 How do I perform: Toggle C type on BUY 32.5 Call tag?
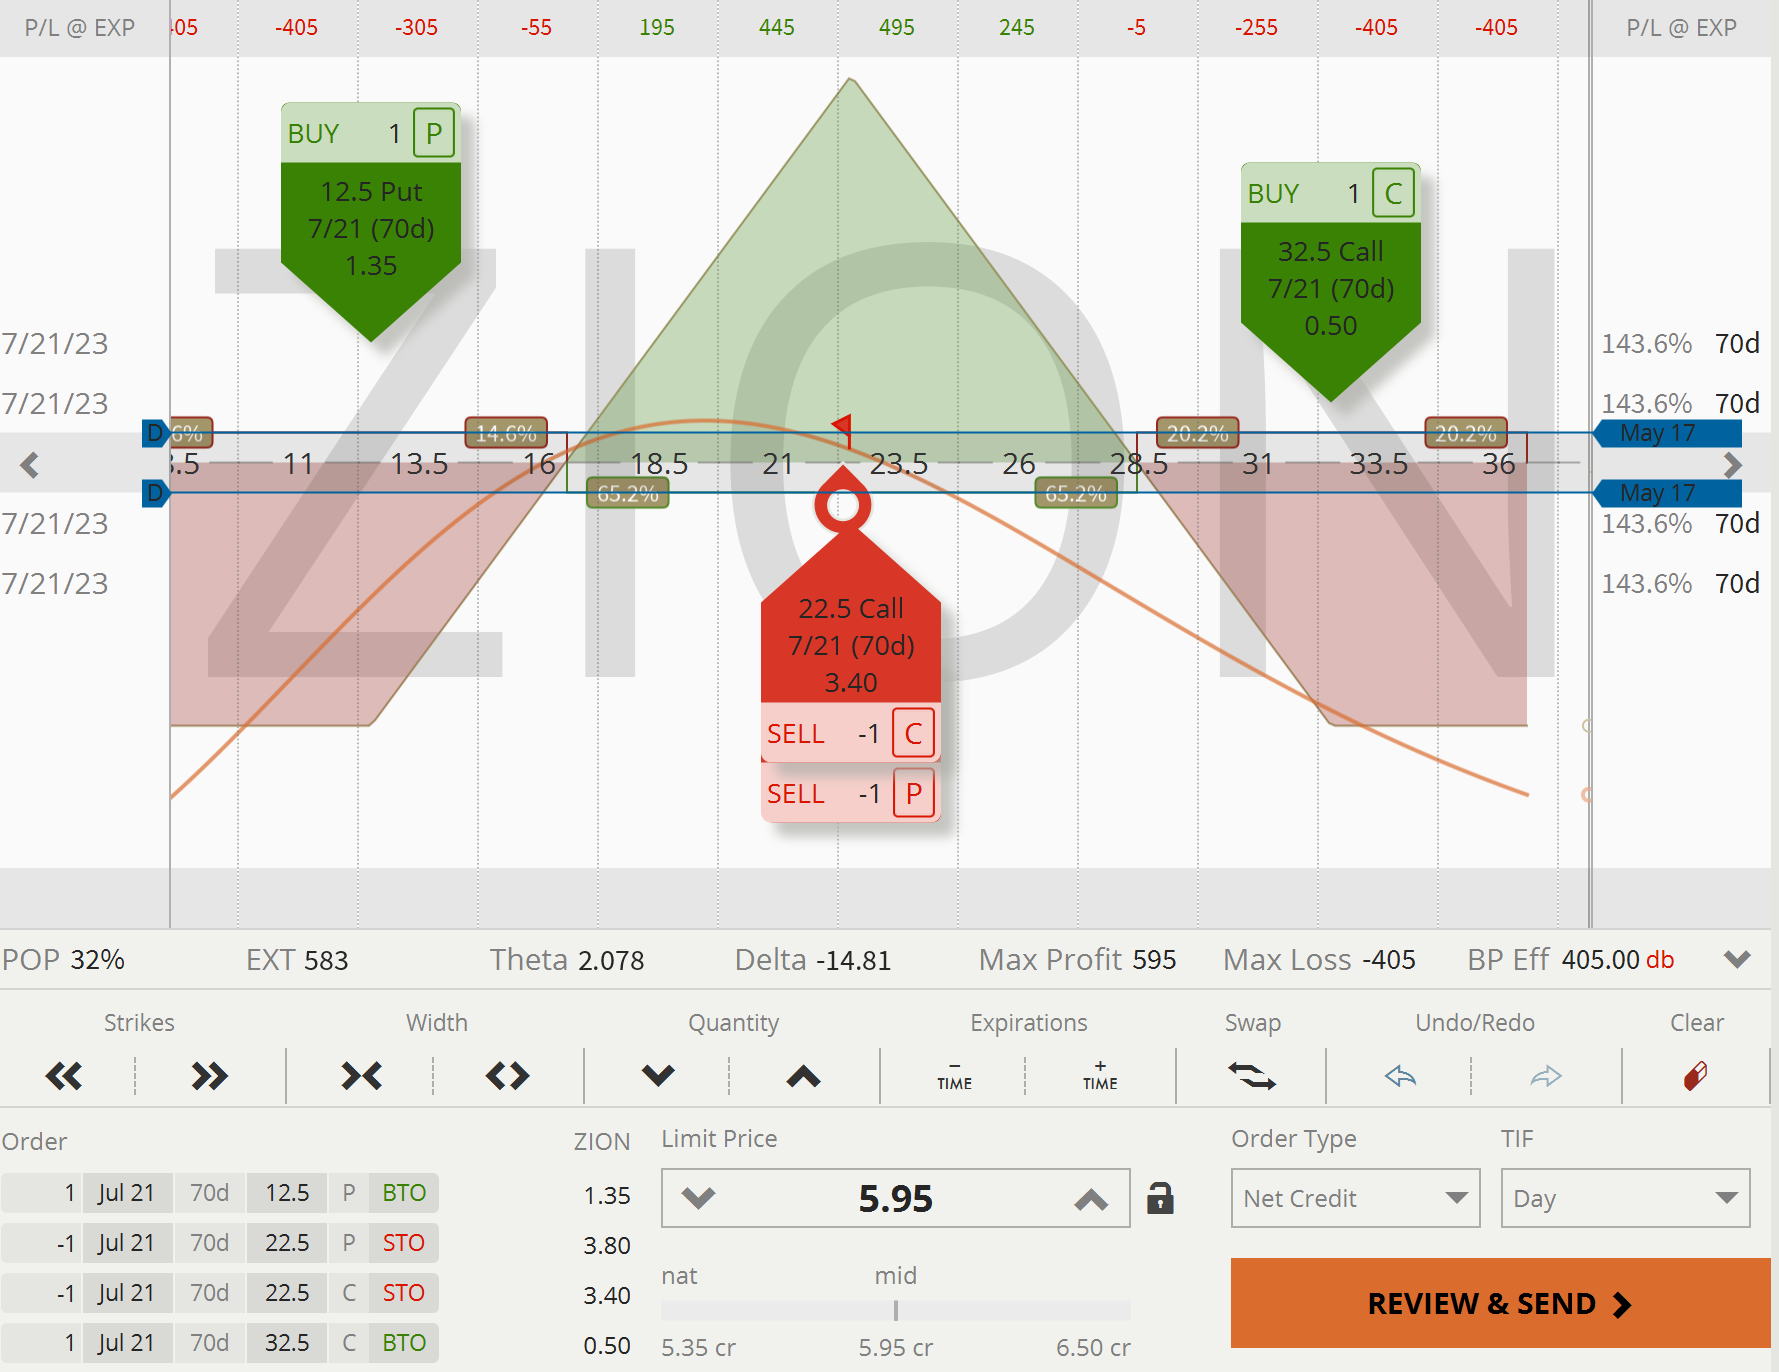[x=1393, y=194]
